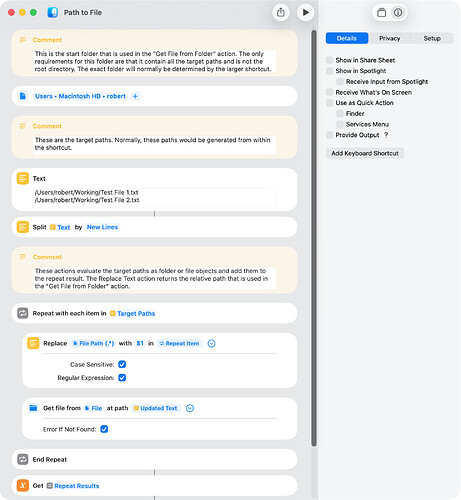Enable Finder quick action checkbox

click(340, 113)
